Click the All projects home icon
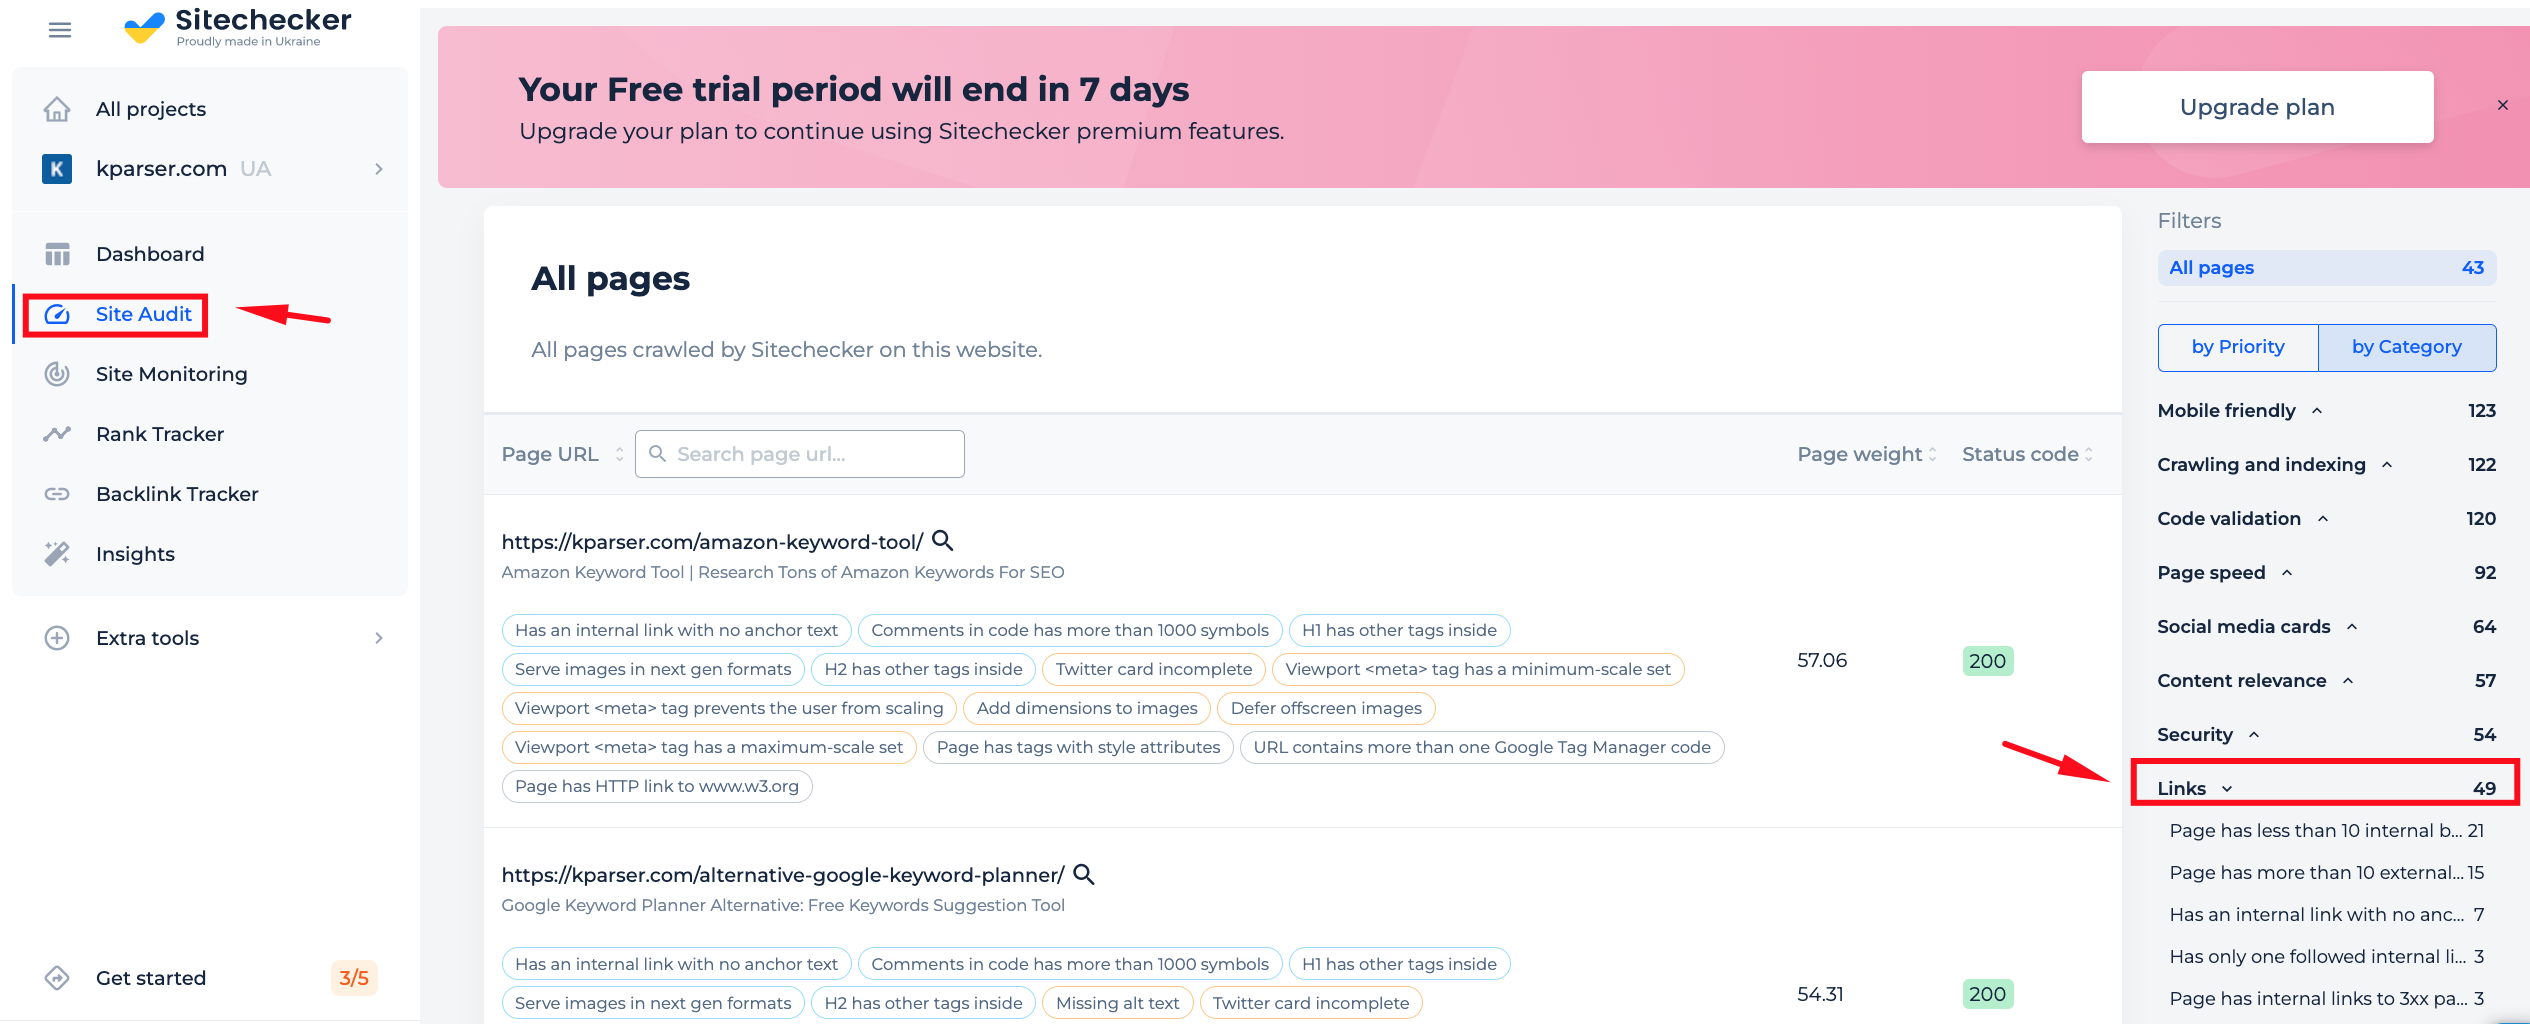The image size is (2530, 1024). pos(57,109)
